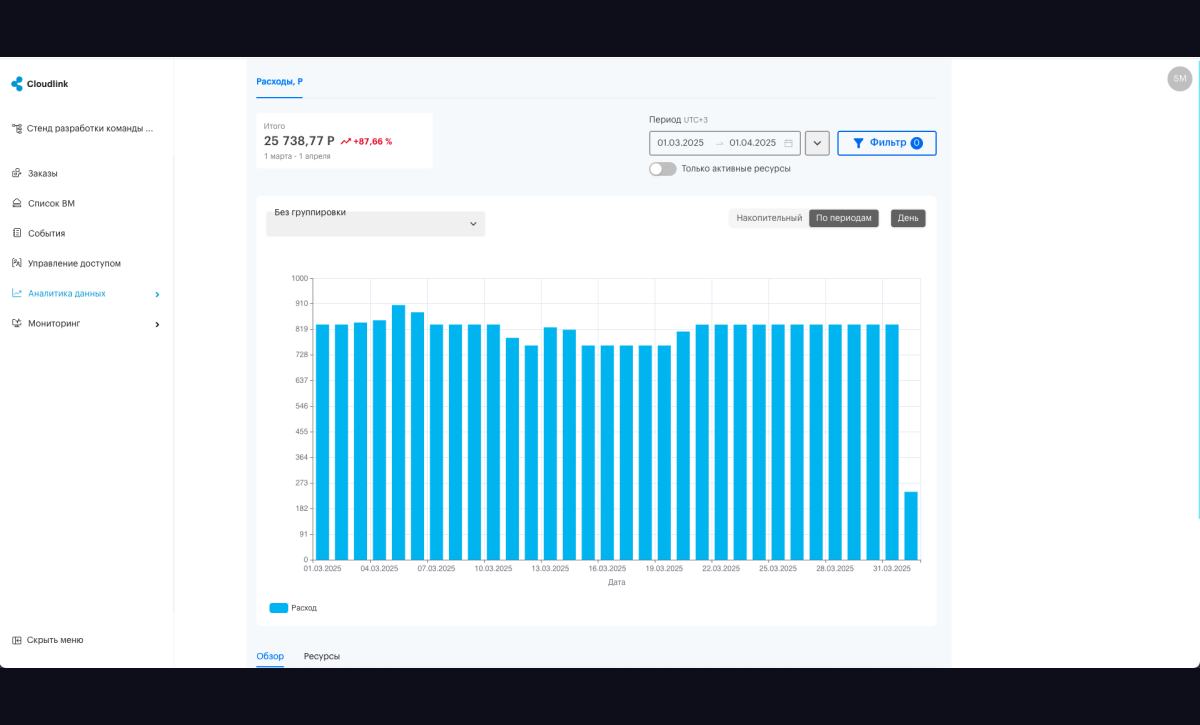Click the Скрыть меню icon
Image resolution: width=1200 pixels, height=725 pixels.
point(16,640)
